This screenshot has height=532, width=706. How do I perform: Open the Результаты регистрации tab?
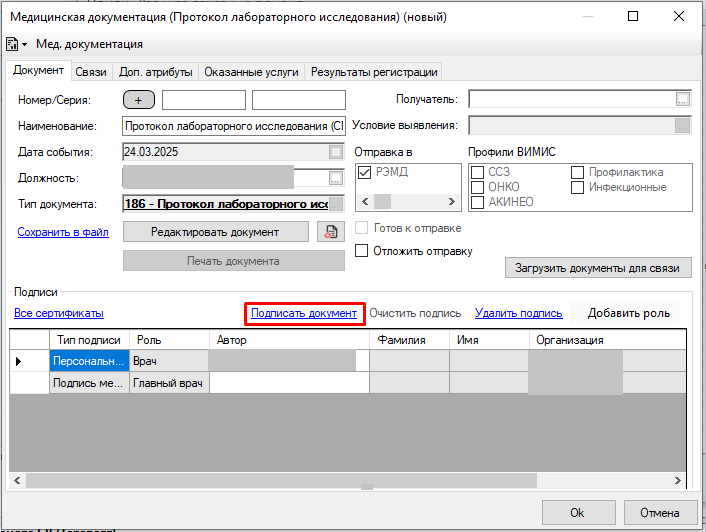[x=374, y=72]
